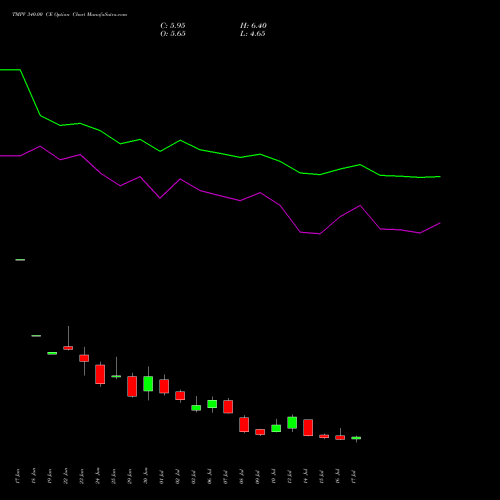Click the low value 'L: 4.65'
The width and height of the screenshot is (500, 500).
coord(253,34)
